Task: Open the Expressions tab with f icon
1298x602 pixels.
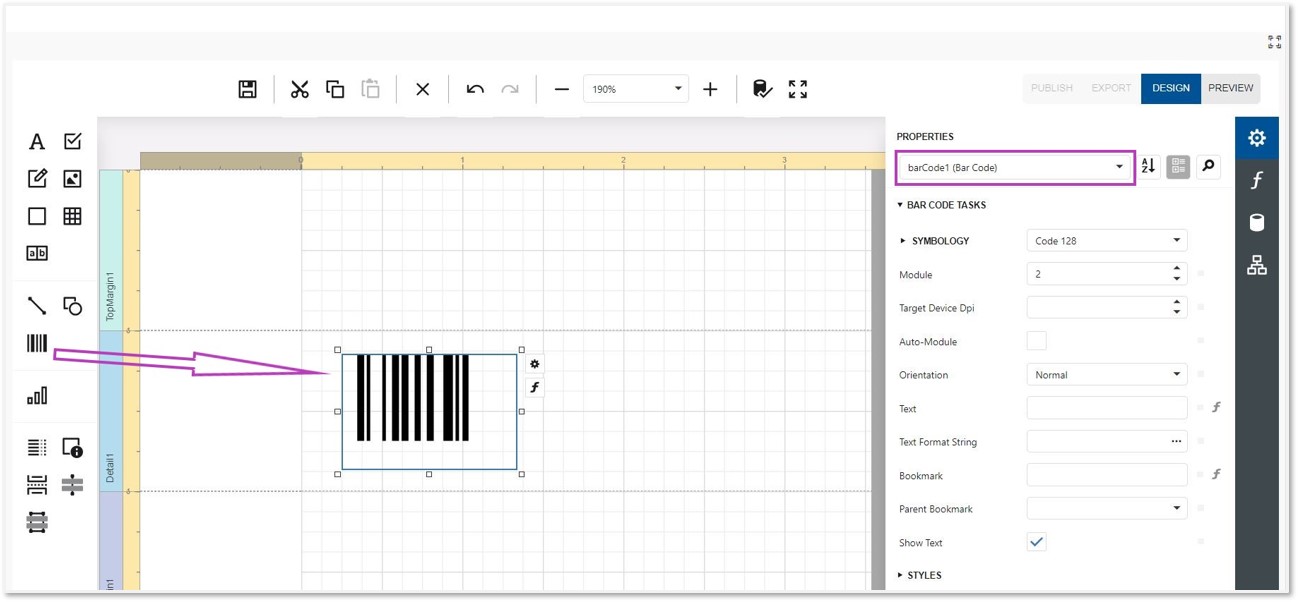Action: tap(1256, 180)
